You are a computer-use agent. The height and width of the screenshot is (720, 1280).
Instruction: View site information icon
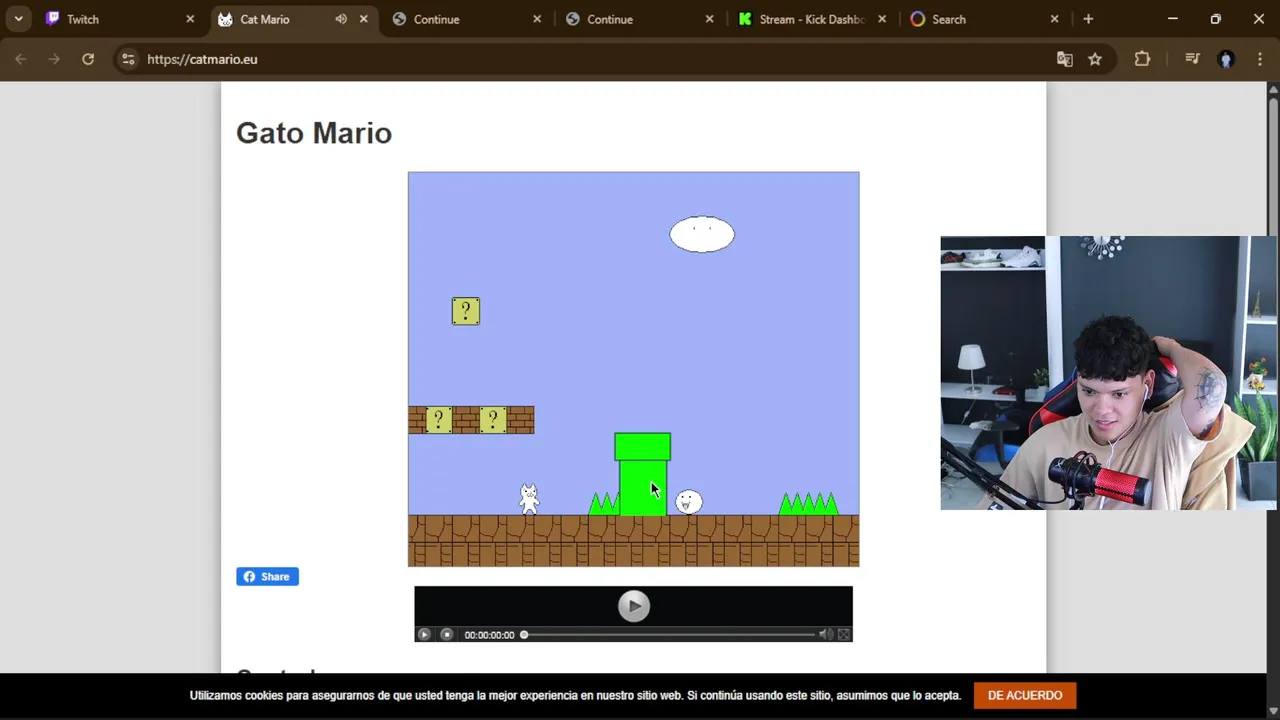click(128, 59)
